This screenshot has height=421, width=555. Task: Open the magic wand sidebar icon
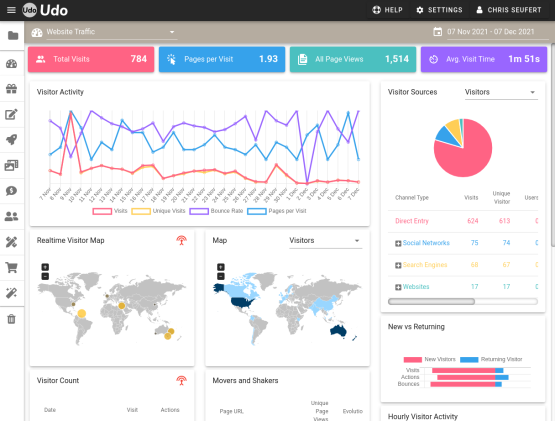coord(12,293)
